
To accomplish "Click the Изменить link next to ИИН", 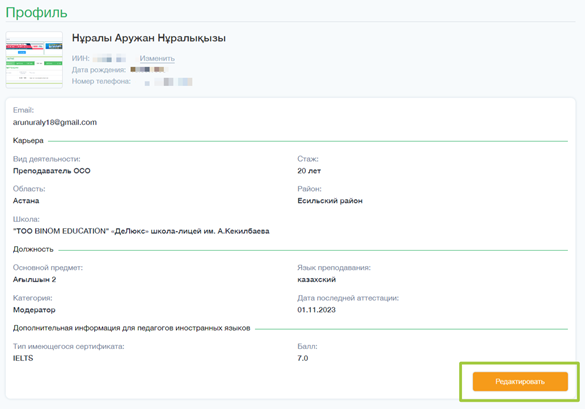I will pos(157,58).
